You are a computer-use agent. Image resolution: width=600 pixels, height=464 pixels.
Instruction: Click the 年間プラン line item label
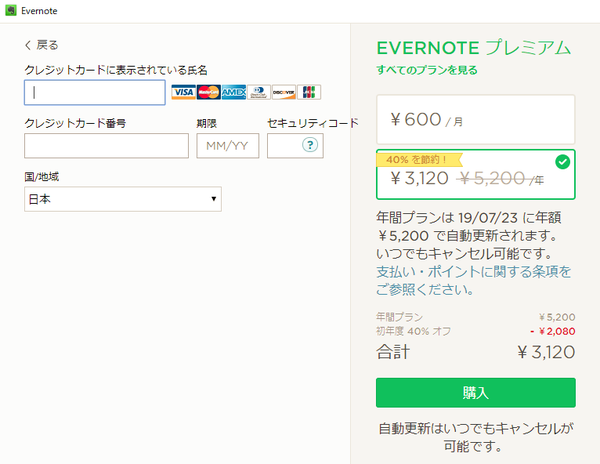(x=399, y=317)
